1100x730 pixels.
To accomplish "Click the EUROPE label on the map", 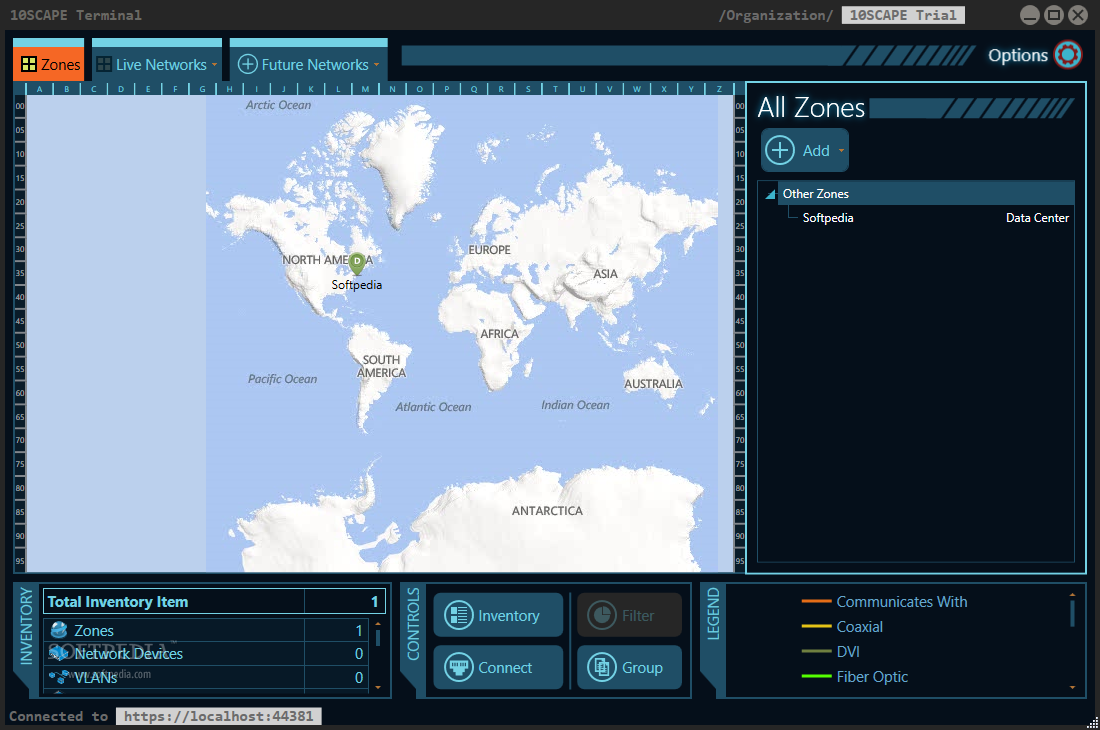I will click(x=490, y=250).
